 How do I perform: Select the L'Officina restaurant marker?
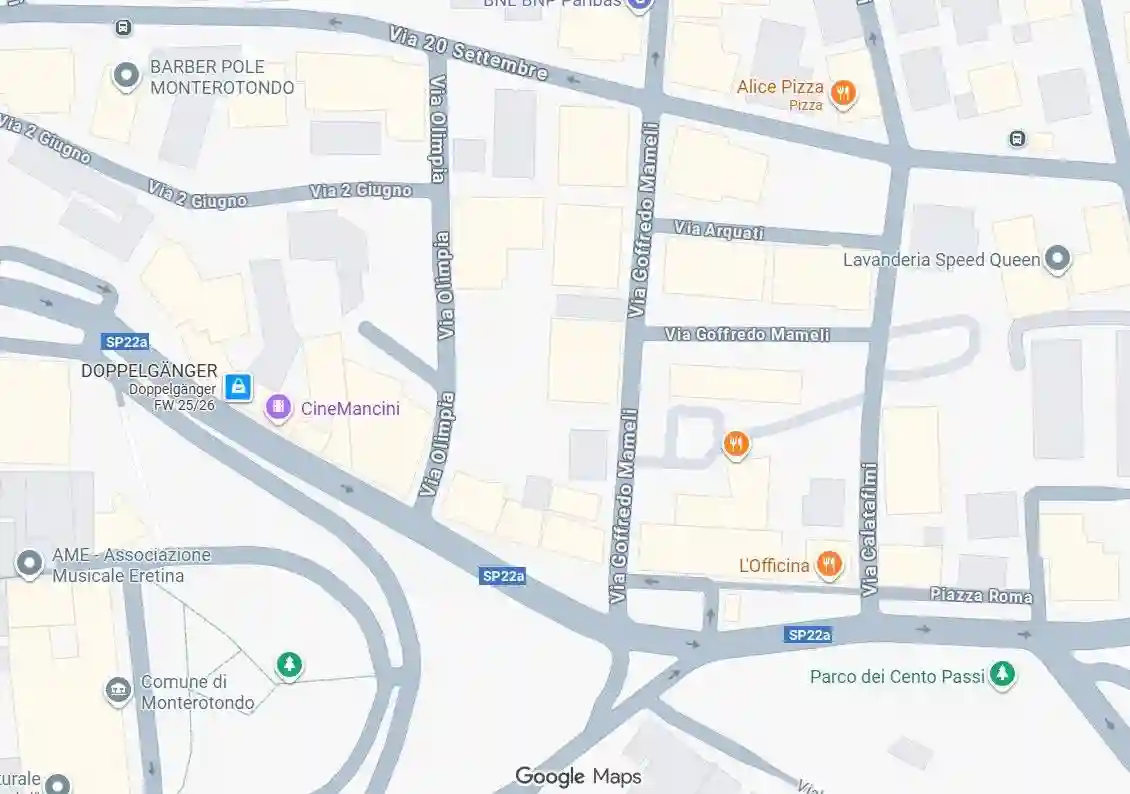(829, 565)
